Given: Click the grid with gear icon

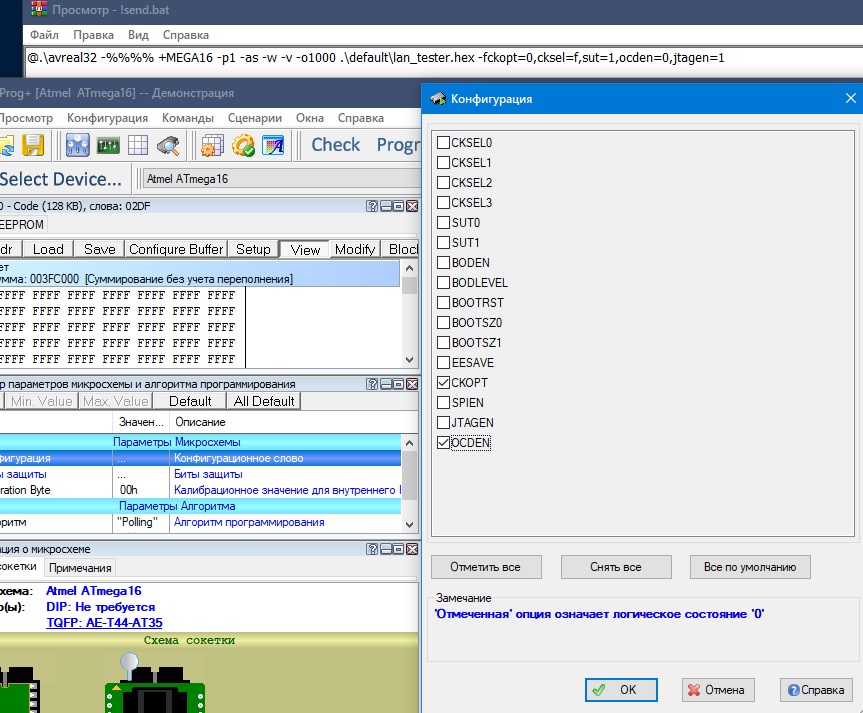Looking at the screenshot, I should pos(212,145).
